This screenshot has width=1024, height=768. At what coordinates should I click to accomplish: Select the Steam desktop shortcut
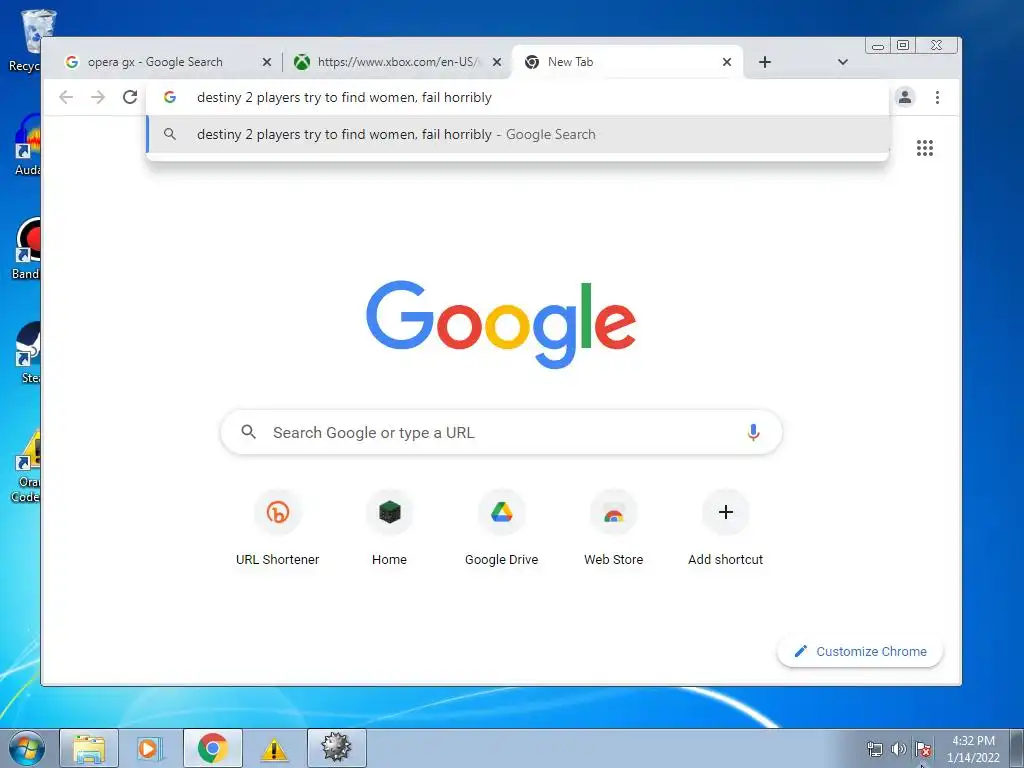pos(27,353)
